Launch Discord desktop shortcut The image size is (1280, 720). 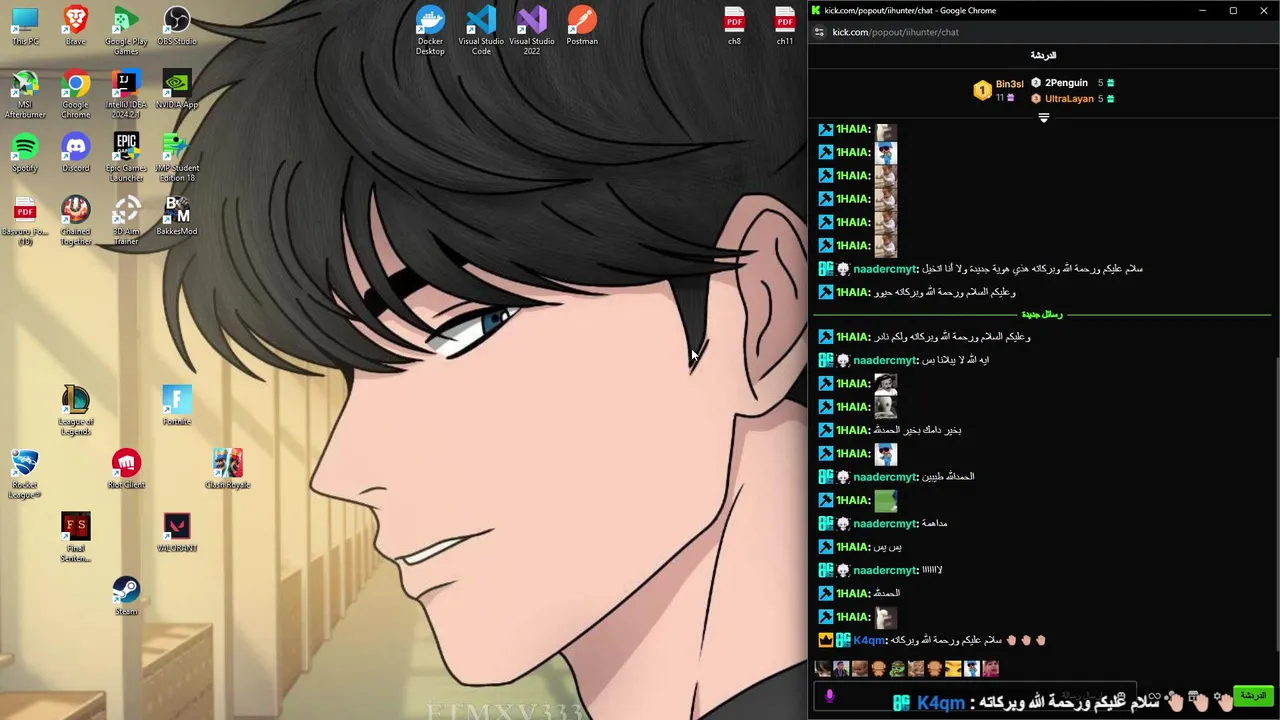[x=75, y=153]
